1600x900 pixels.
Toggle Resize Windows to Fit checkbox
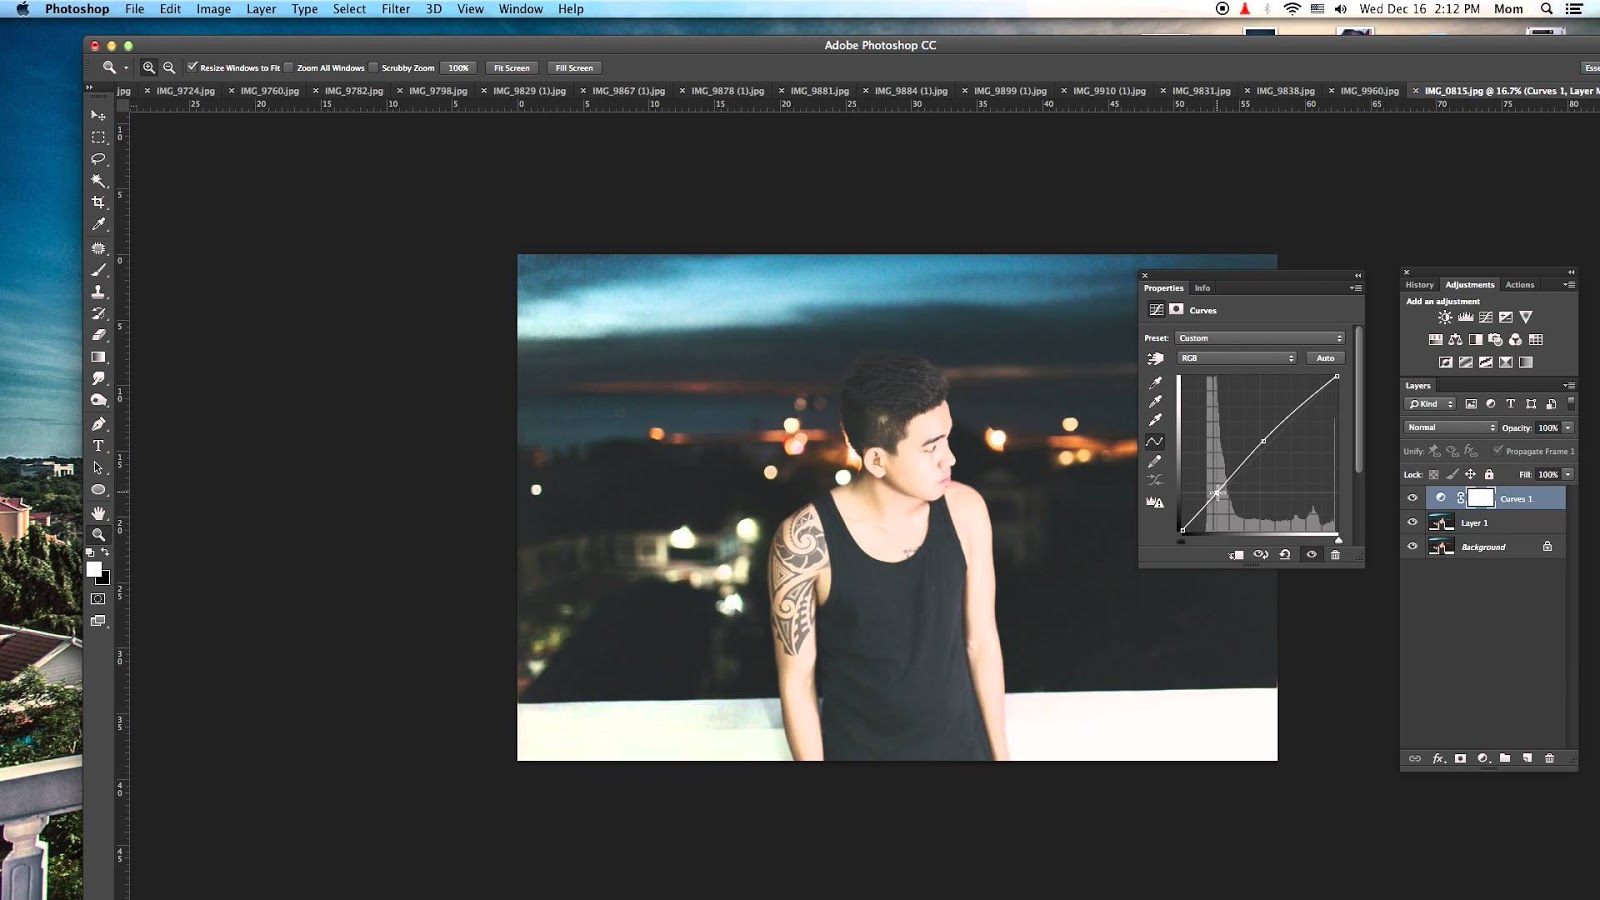point(192,67)
